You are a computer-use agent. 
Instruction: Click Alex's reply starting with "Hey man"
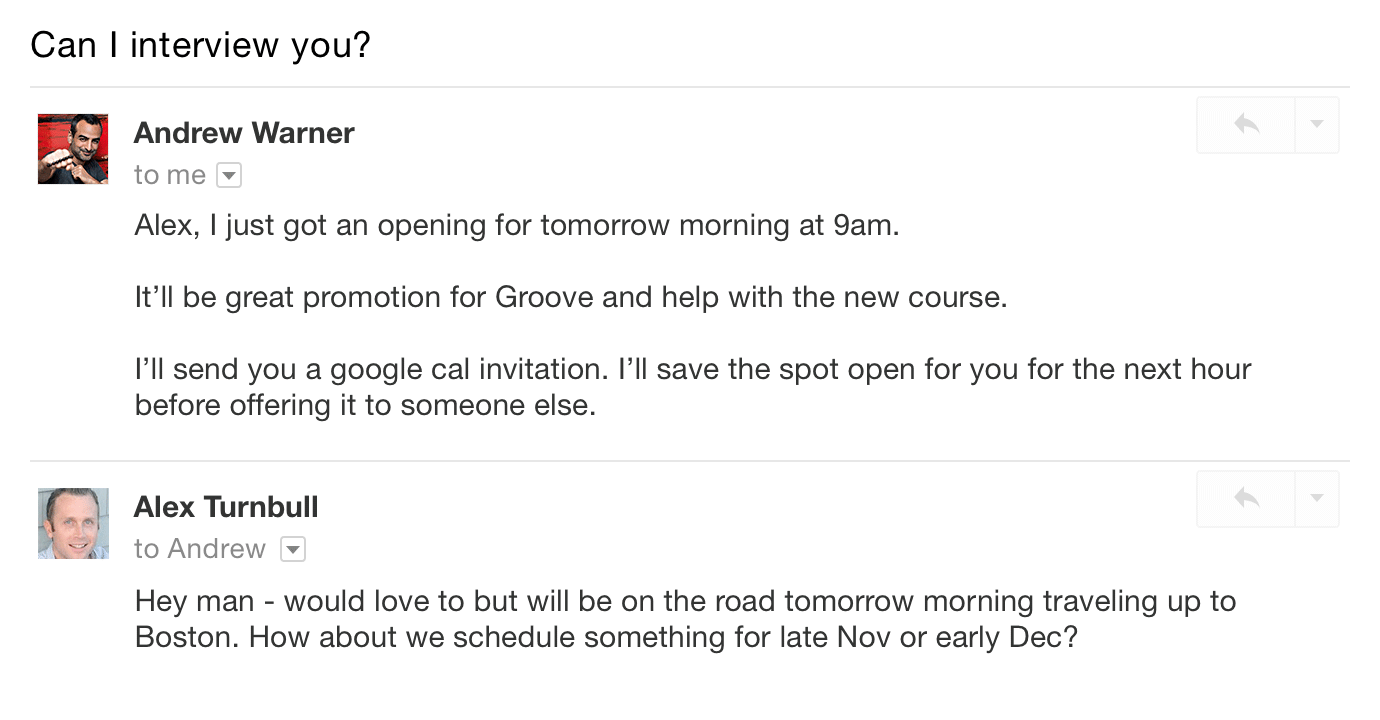[x=685, y=602]
